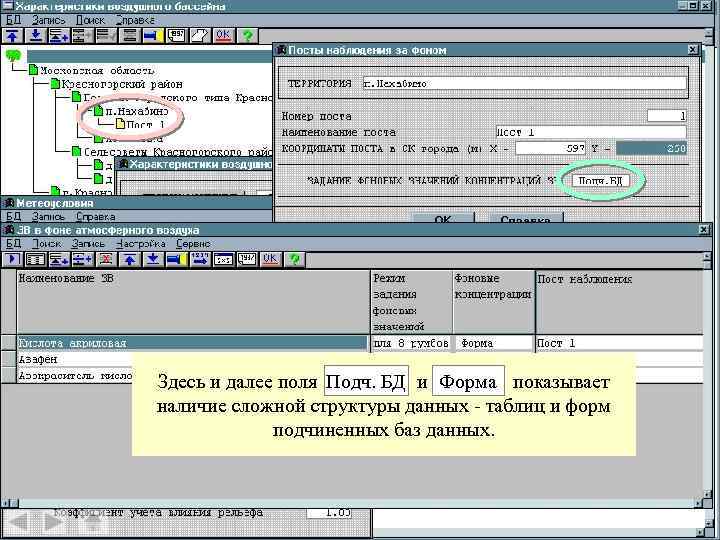Image resolution: width=720 pixels, height=540 pixels.
Task: Click the Форма cell for Кислота акриловая
Action: [x=494, y=343]
